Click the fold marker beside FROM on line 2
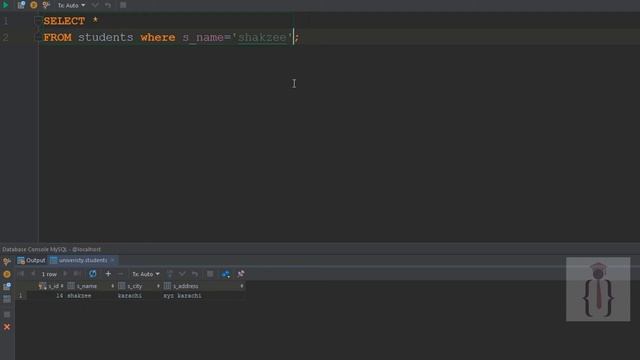 pyautogui.click(x=38, y=37)
